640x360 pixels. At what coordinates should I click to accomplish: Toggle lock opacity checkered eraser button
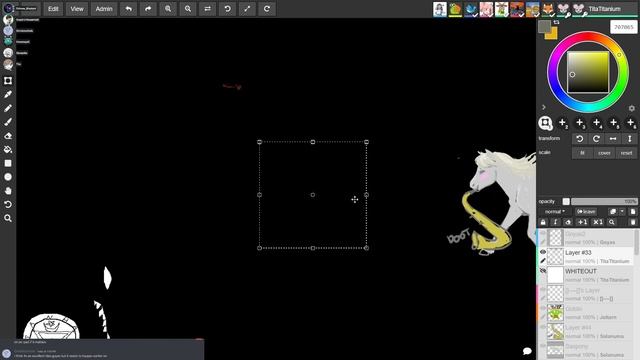point(568,222)
